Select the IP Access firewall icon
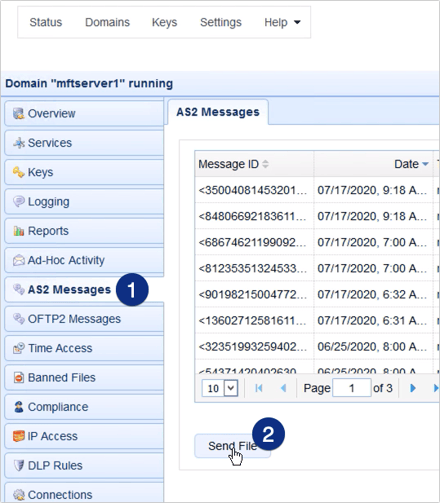This screenshot has width=440, height=503. (x=19, y=436)
